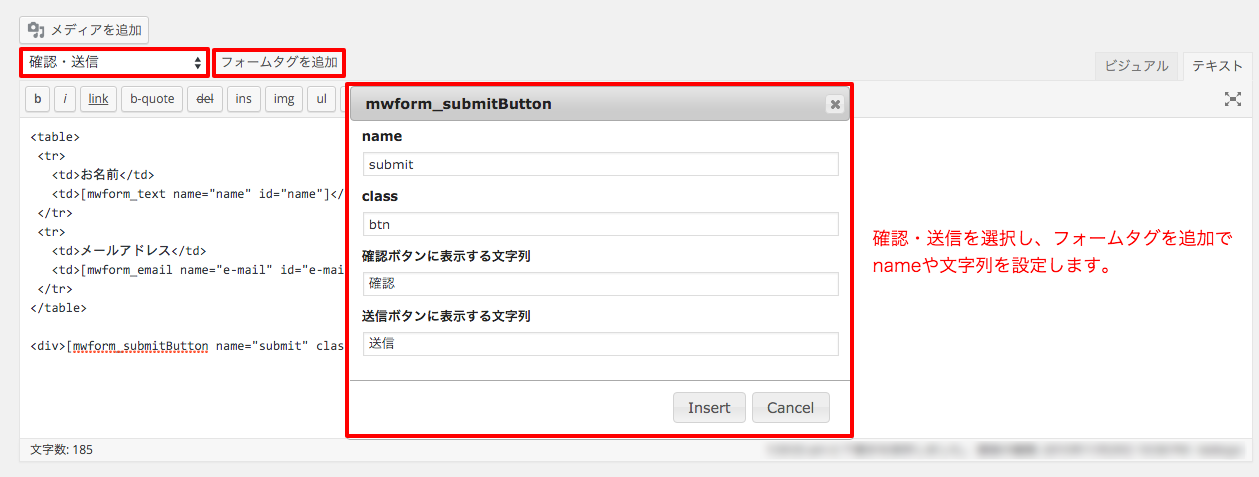Click the bold 'b' quicktag button

click(38, 99)
